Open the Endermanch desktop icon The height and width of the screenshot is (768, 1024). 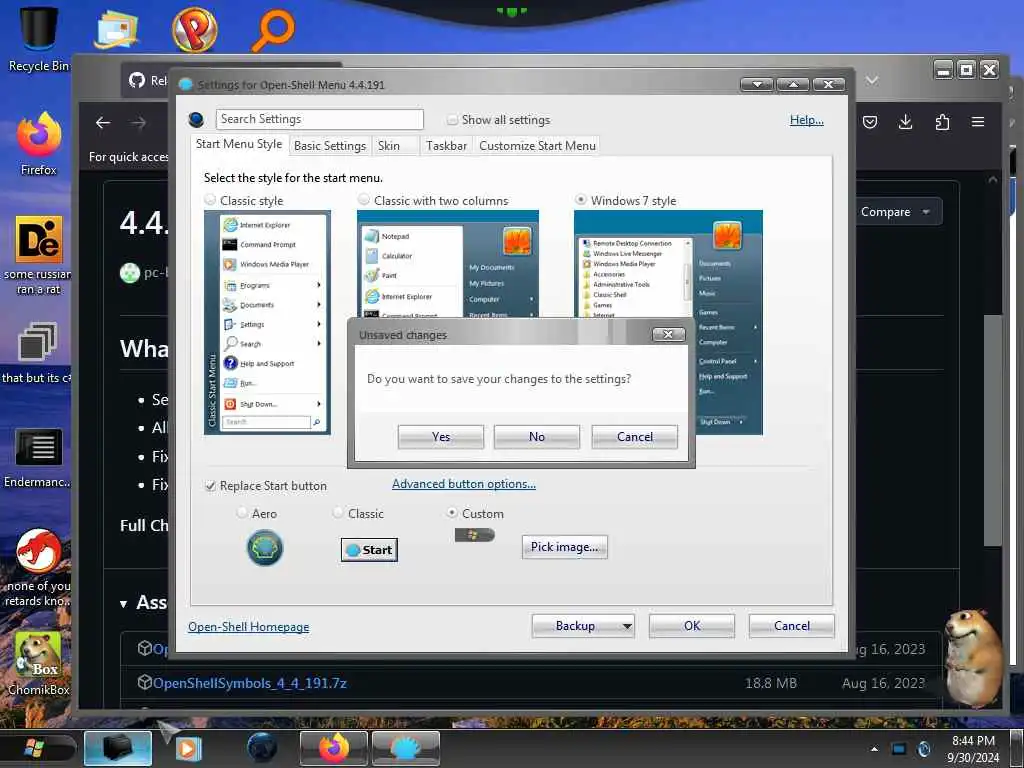pos(38,457)
